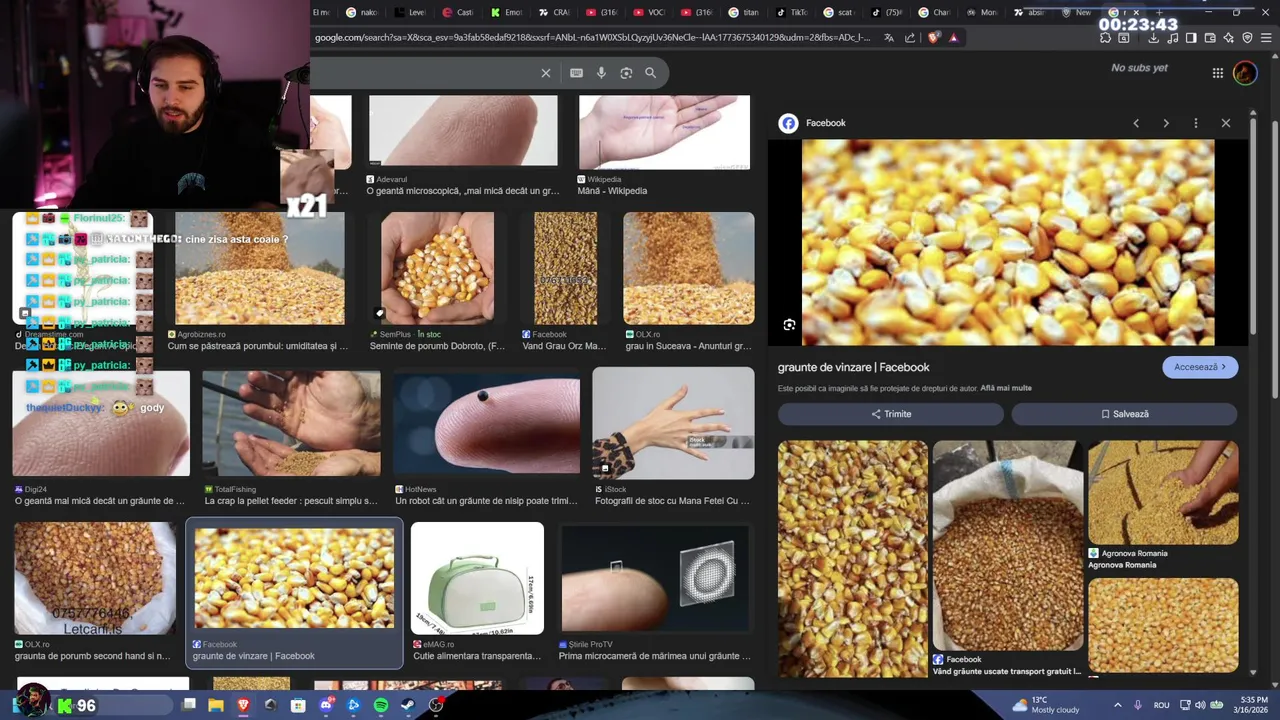1280x720 pixels.
Task: Open Spotify from the taskbar
Action: pos(381,705)
